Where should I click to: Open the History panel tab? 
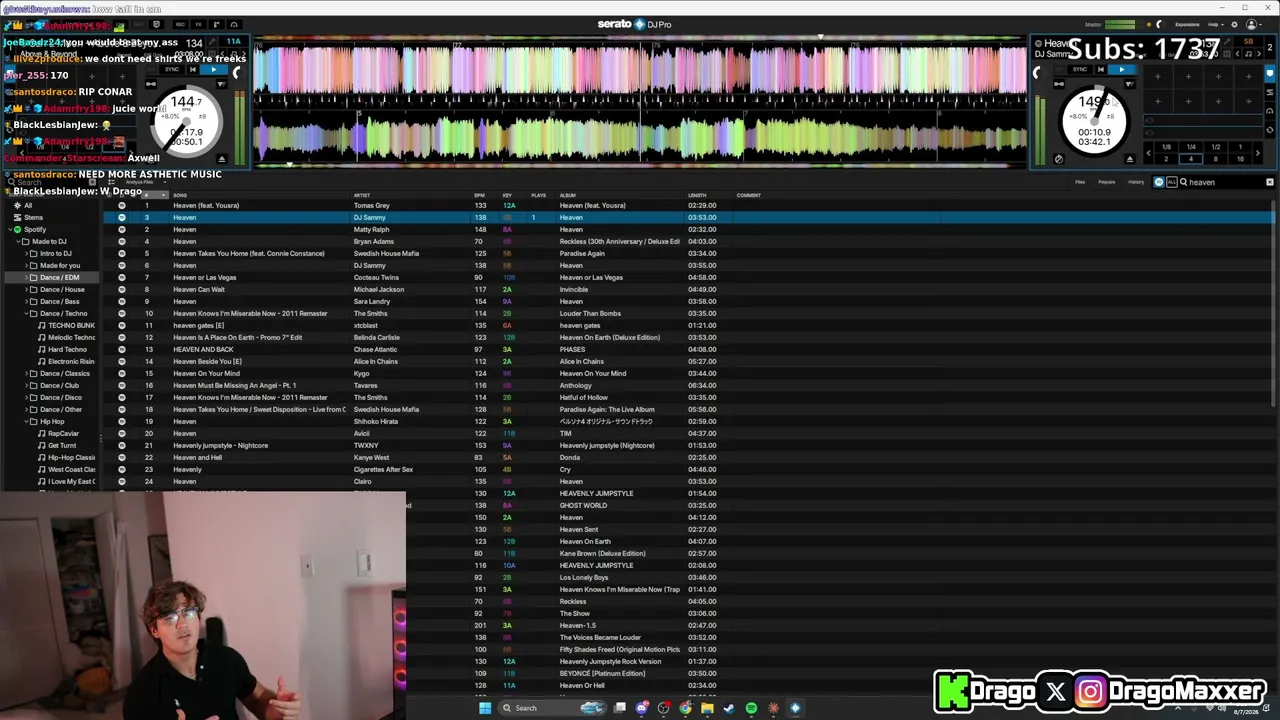coord(1136,182)
